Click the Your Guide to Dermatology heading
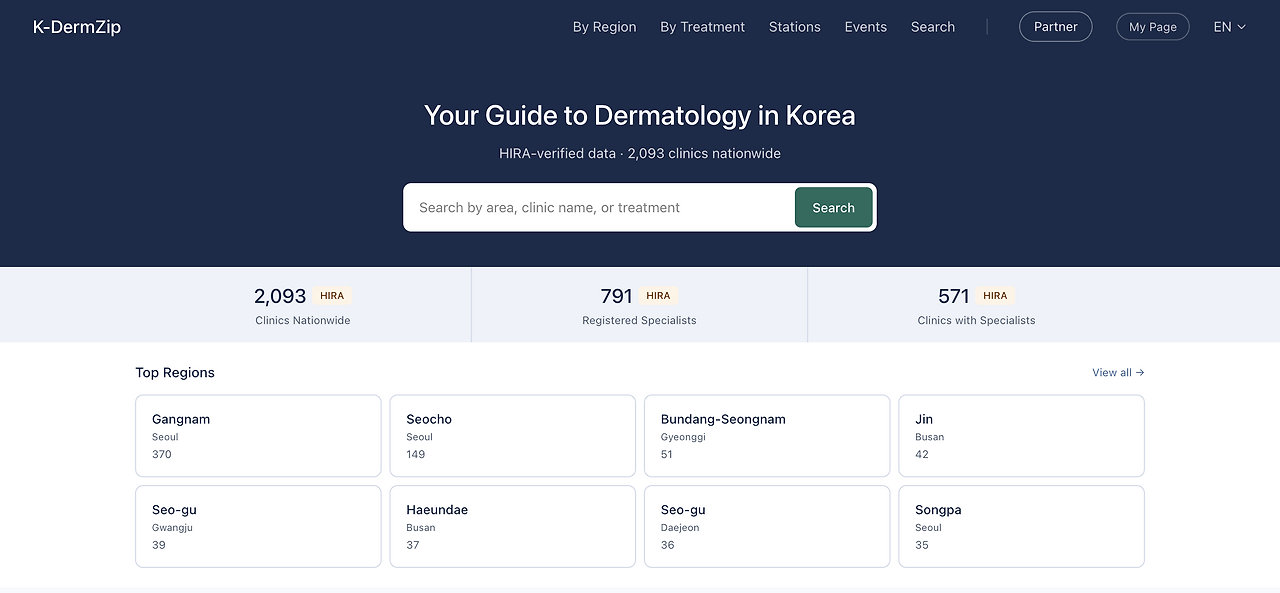Screen dimensions: 1280x593 (x=640, y=115)
